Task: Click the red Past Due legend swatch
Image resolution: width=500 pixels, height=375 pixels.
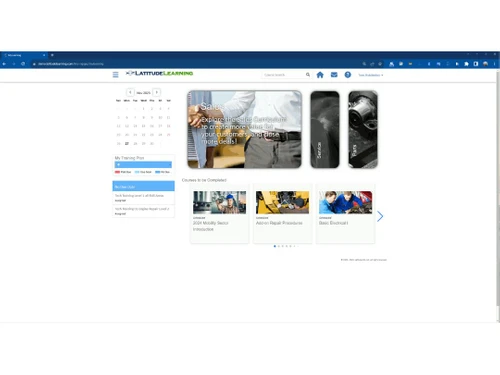Action: pyautogui.click(x=117, y=172)
